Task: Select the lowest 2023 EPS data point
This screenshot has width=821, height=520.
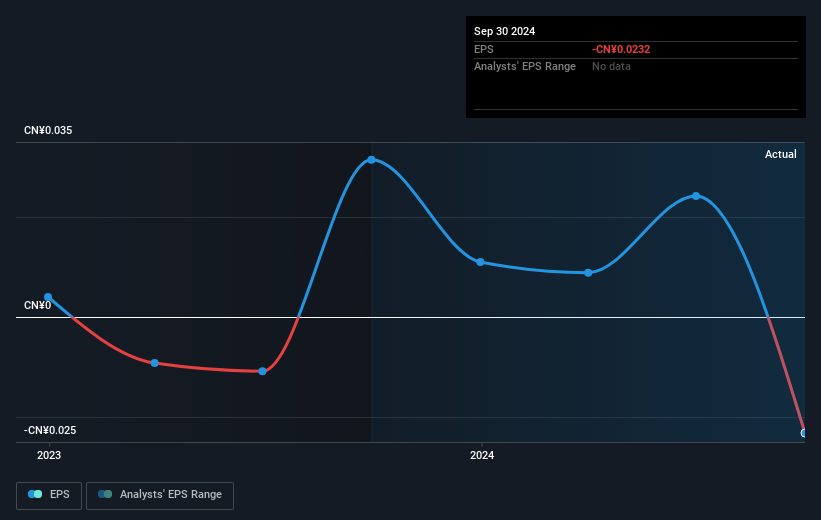Action: (x=262, y=371)
